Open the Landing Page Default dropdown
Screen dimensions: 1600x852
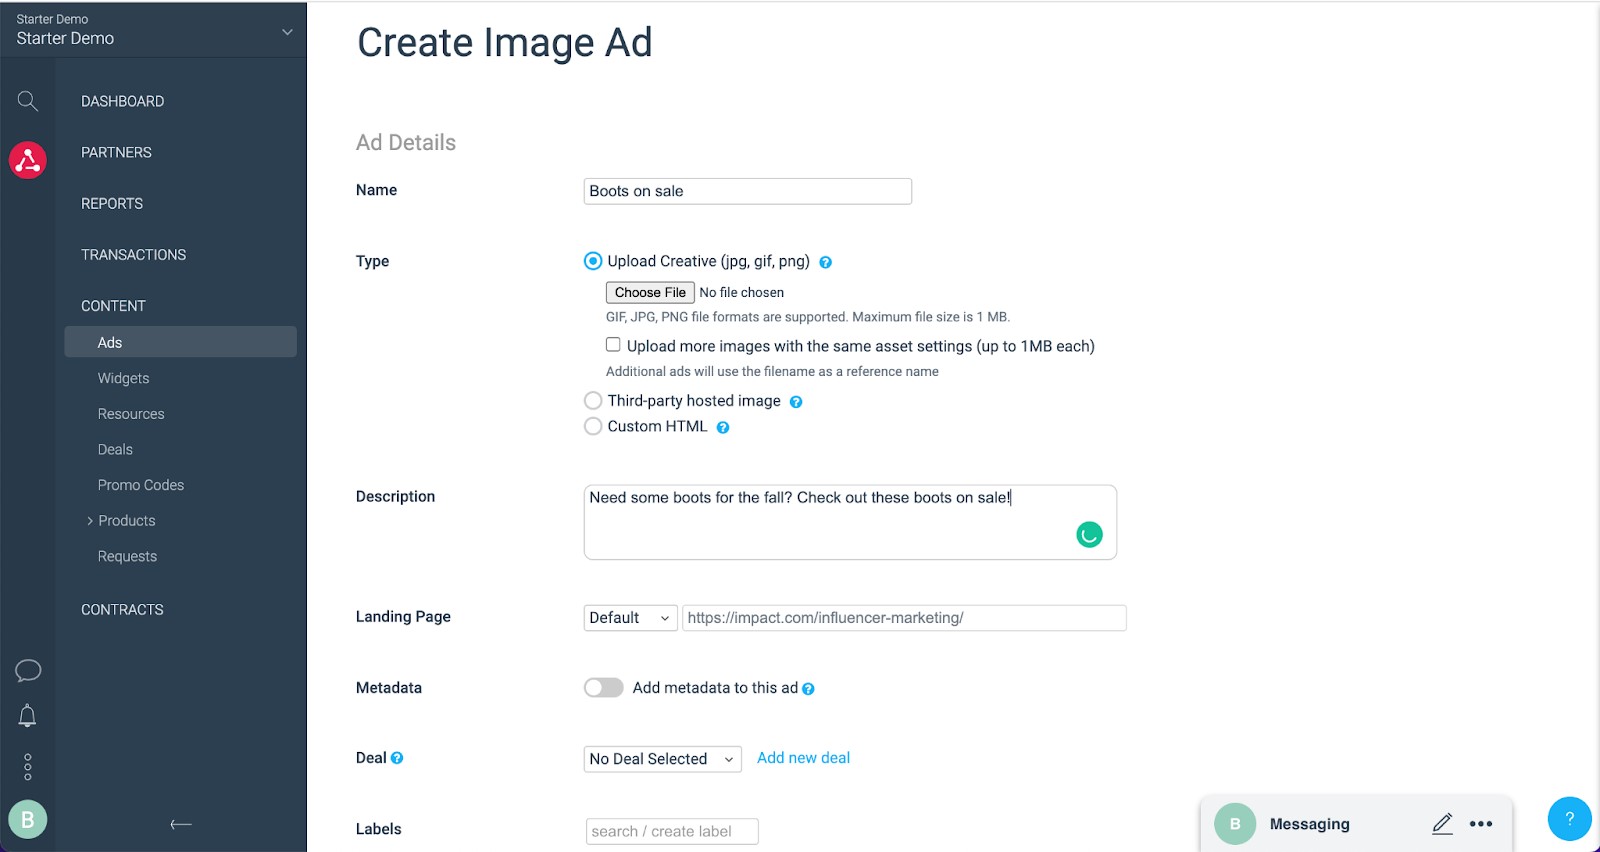click(x=630, y=618)
